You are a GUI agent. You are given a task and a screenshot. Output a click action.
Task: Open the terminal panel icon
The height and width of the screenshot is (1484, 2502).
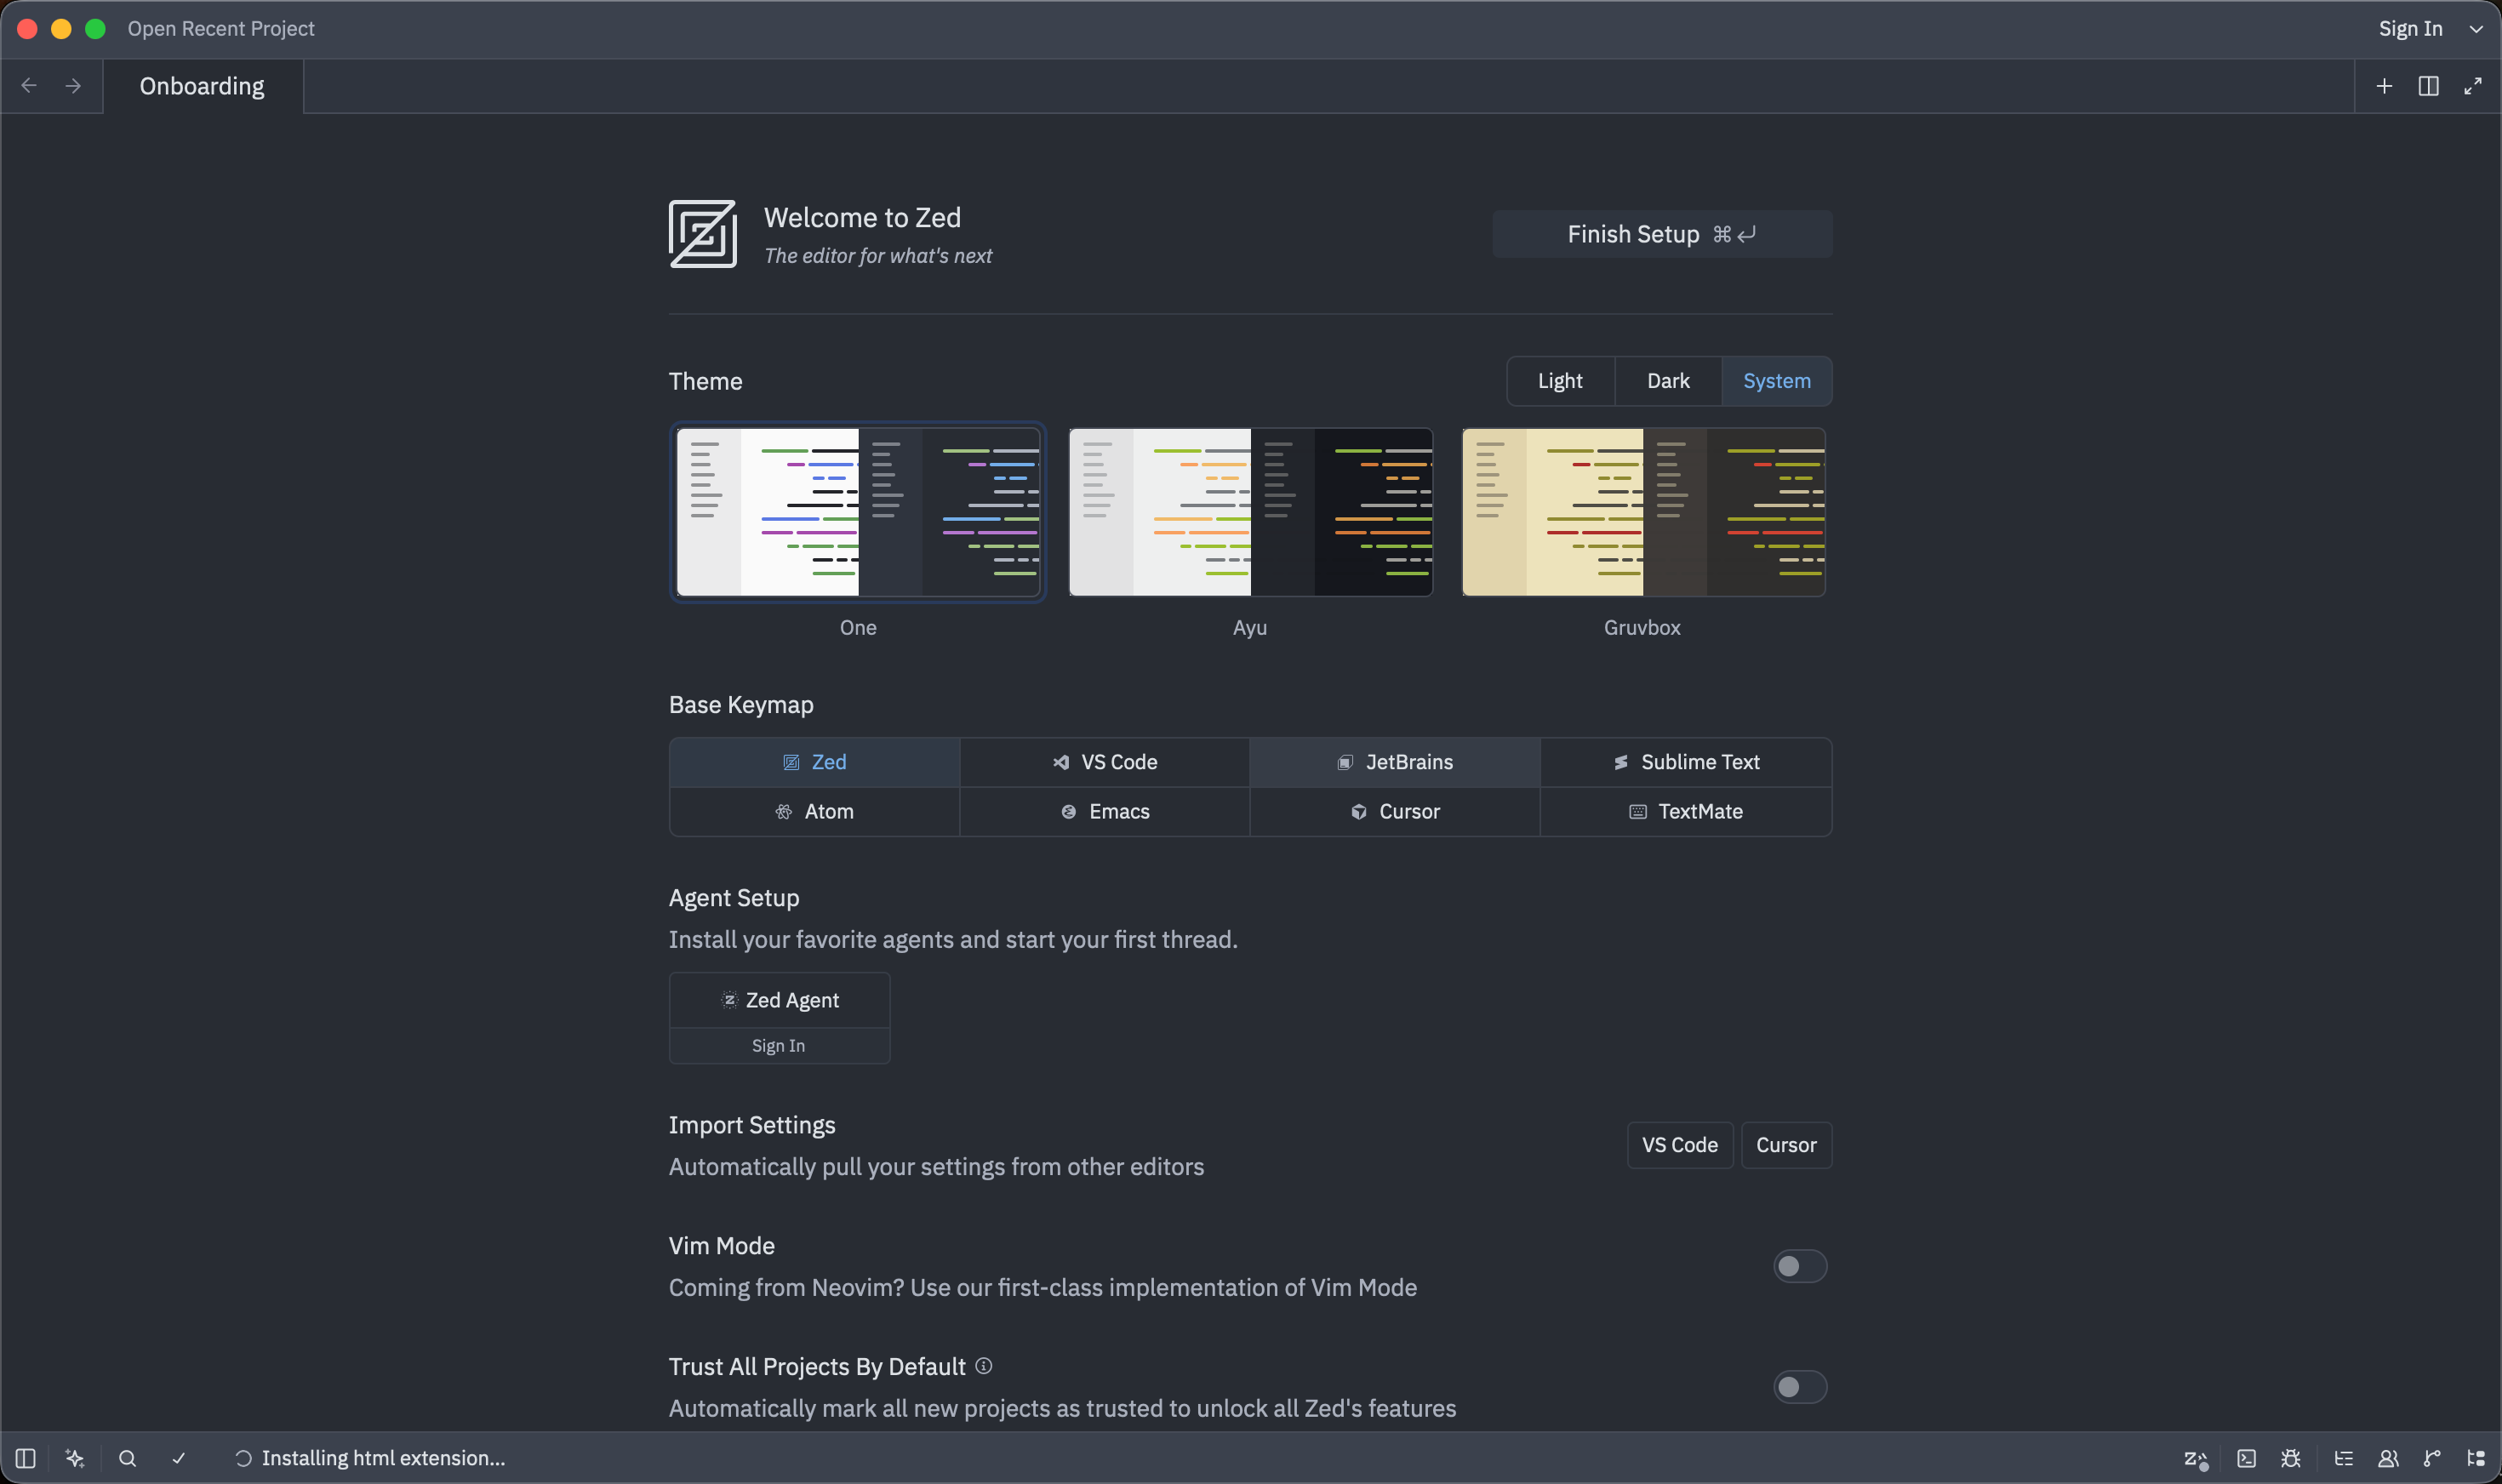pos(2246,1458)
